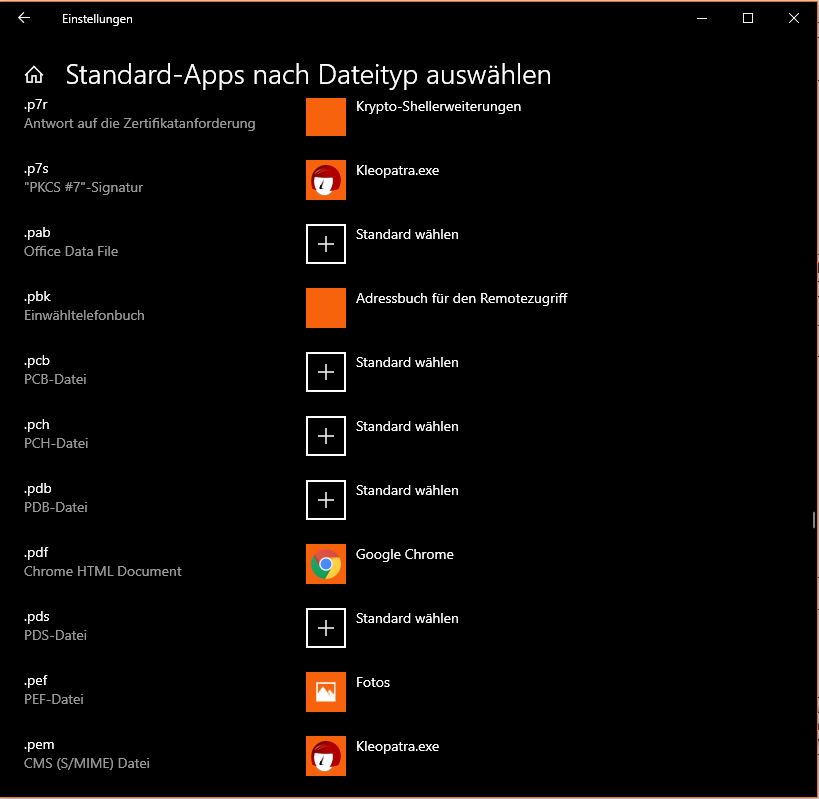This screenshot has height=799, width=819.
Task: Click the plus icon for .pds
Action: [x=325, y=628]
